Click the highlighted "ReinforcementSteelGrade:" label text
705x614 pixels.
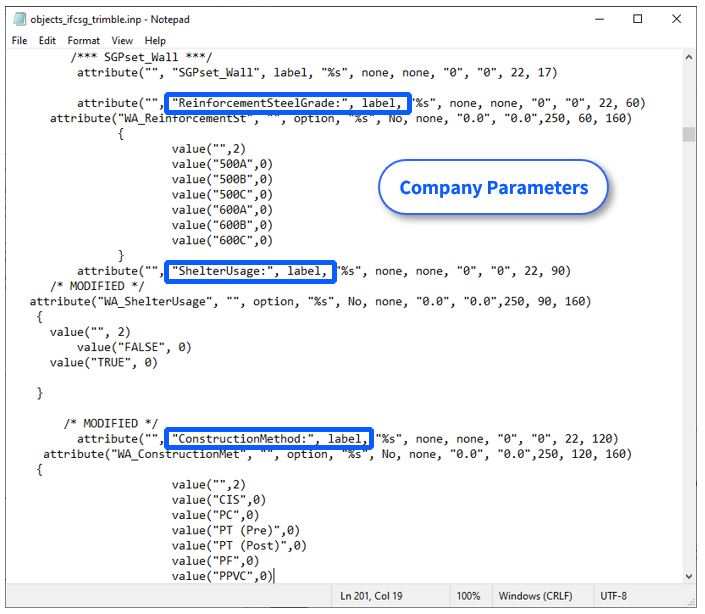(289, 103)
